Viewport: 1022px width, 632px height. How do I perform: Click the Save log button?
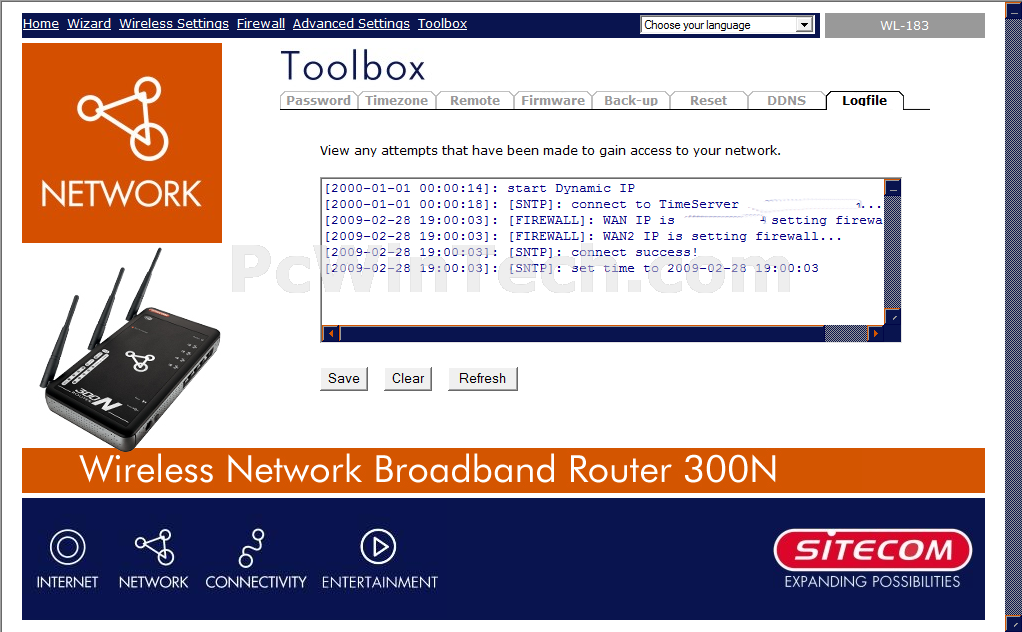click(x=343, y=379)
